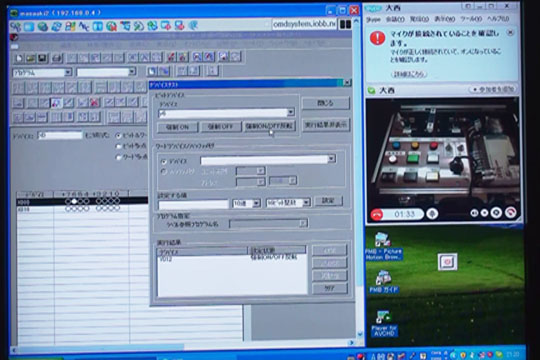Expand the プログラム dropdown in main toolbar

(68, 72)
